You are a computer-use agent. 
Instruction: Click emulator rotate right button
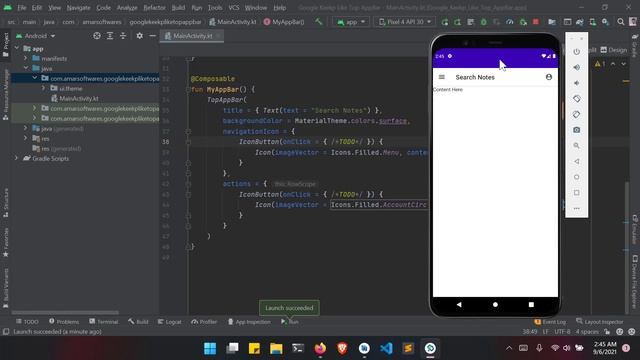coord(576,114)
